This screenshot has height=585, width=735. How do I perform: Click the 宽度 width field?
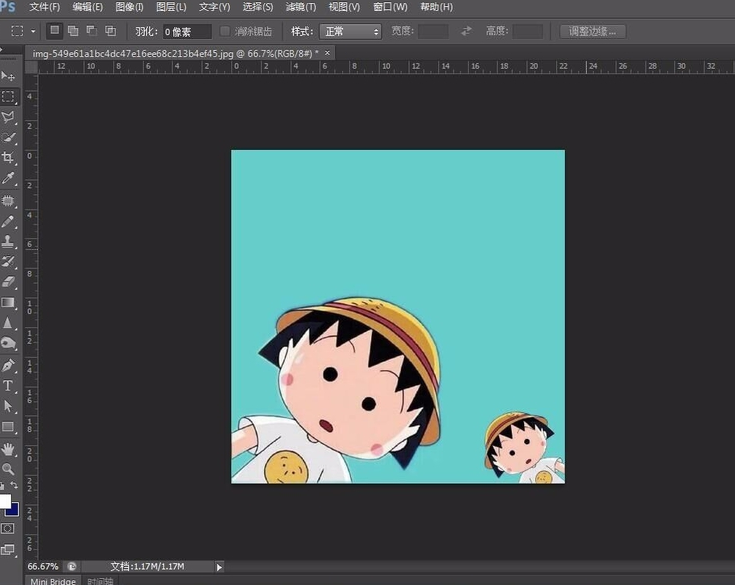point(433,31)
